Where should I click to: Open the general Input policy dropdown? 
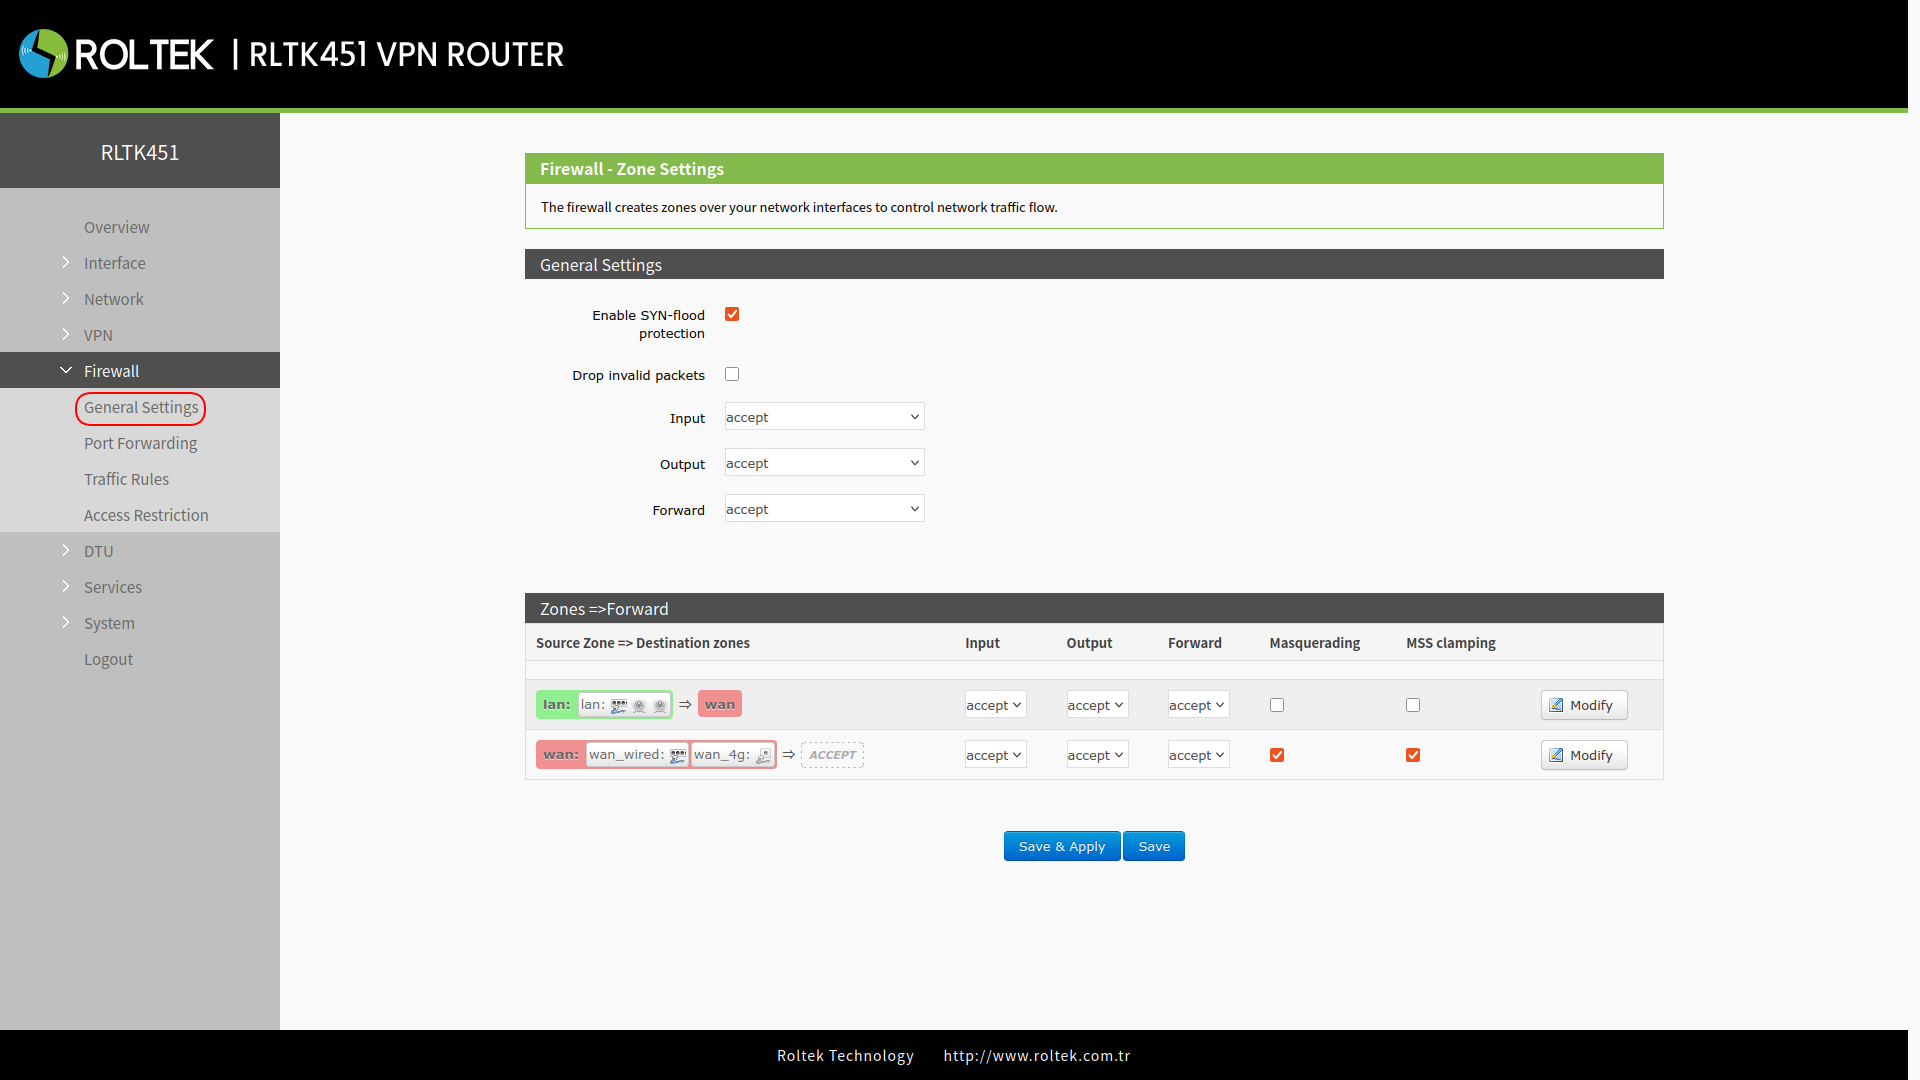coord(824,417)
